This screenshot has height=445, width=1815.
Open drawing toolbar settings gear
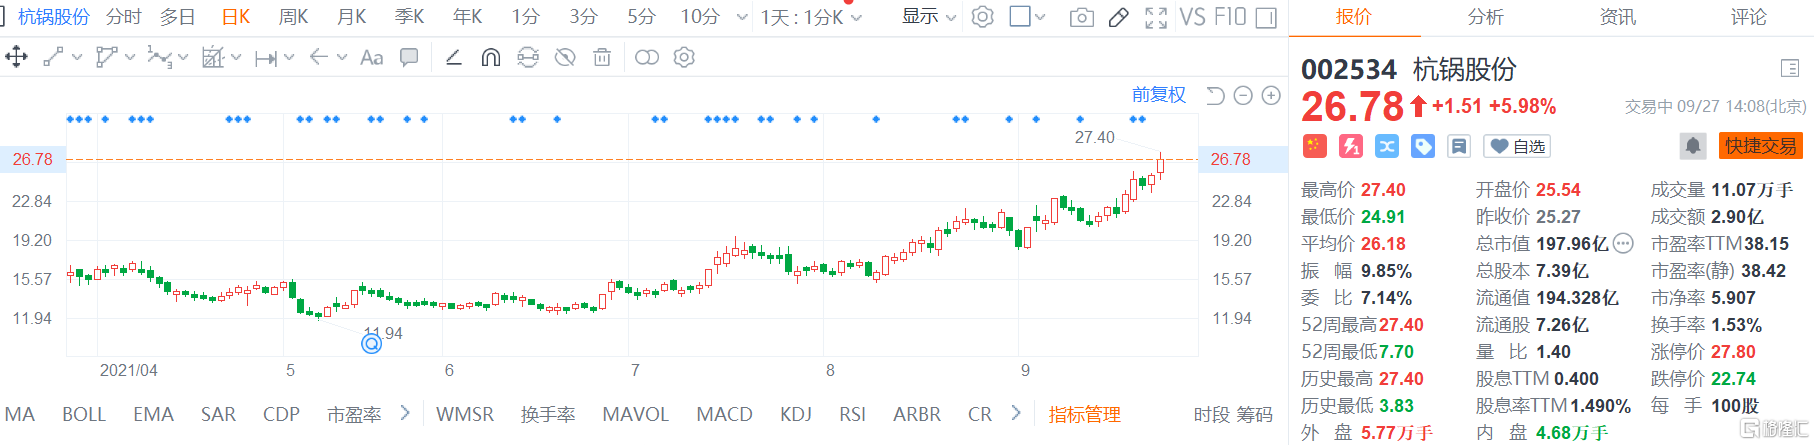click(x=684, y=57)
